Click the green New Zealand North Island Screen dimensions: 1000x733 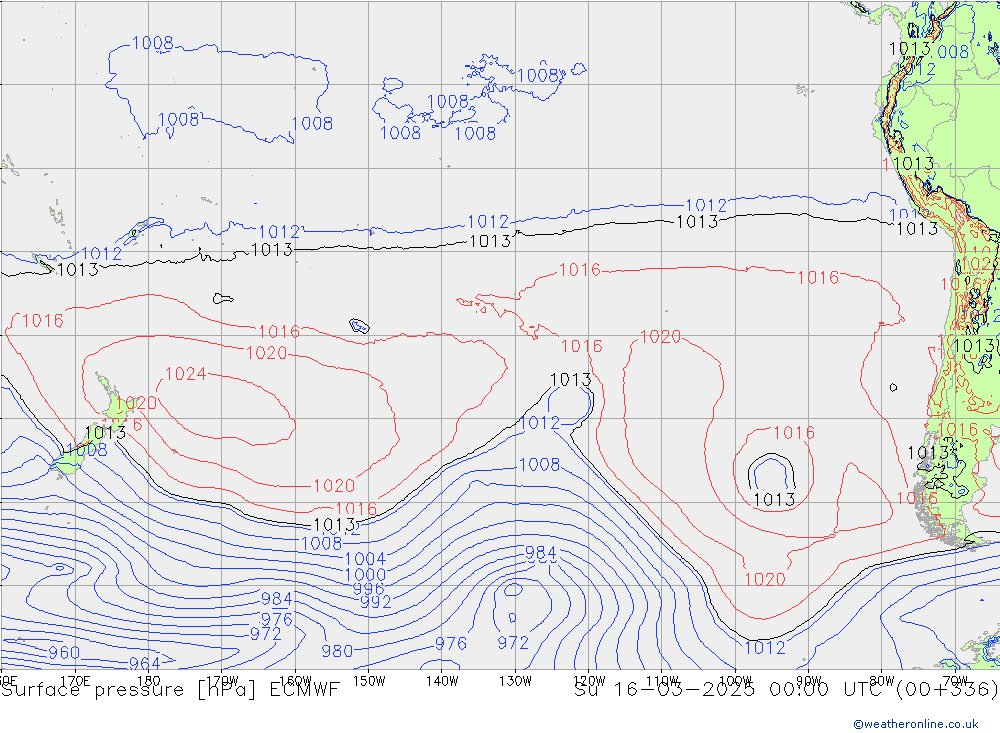110,398
